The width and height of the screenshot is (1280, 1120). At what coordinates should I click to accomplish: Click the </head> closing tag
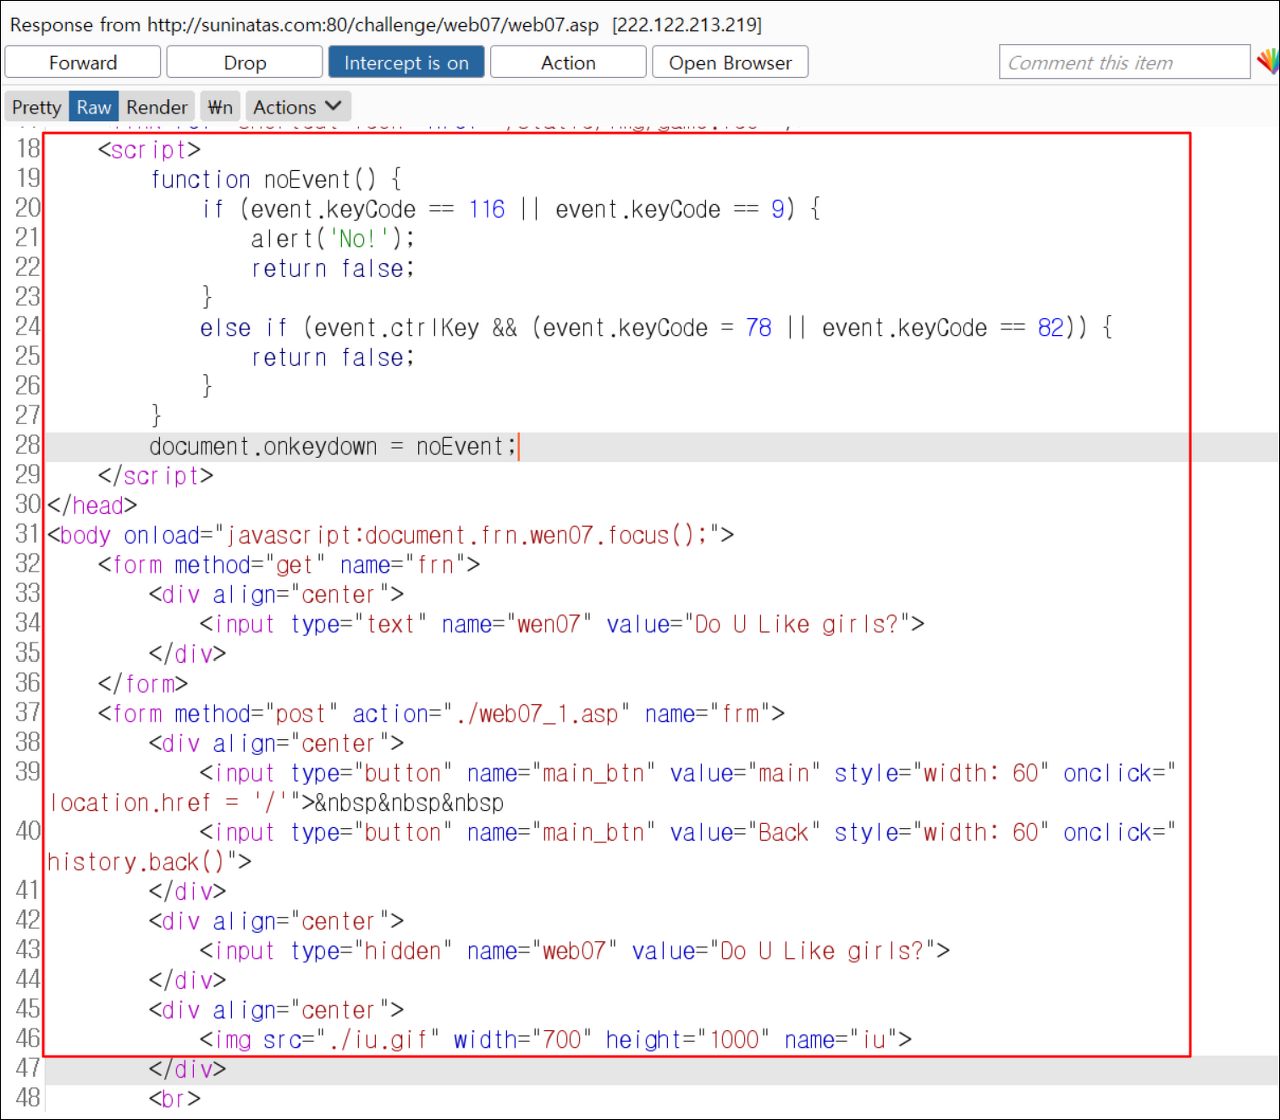pos(92,506)
